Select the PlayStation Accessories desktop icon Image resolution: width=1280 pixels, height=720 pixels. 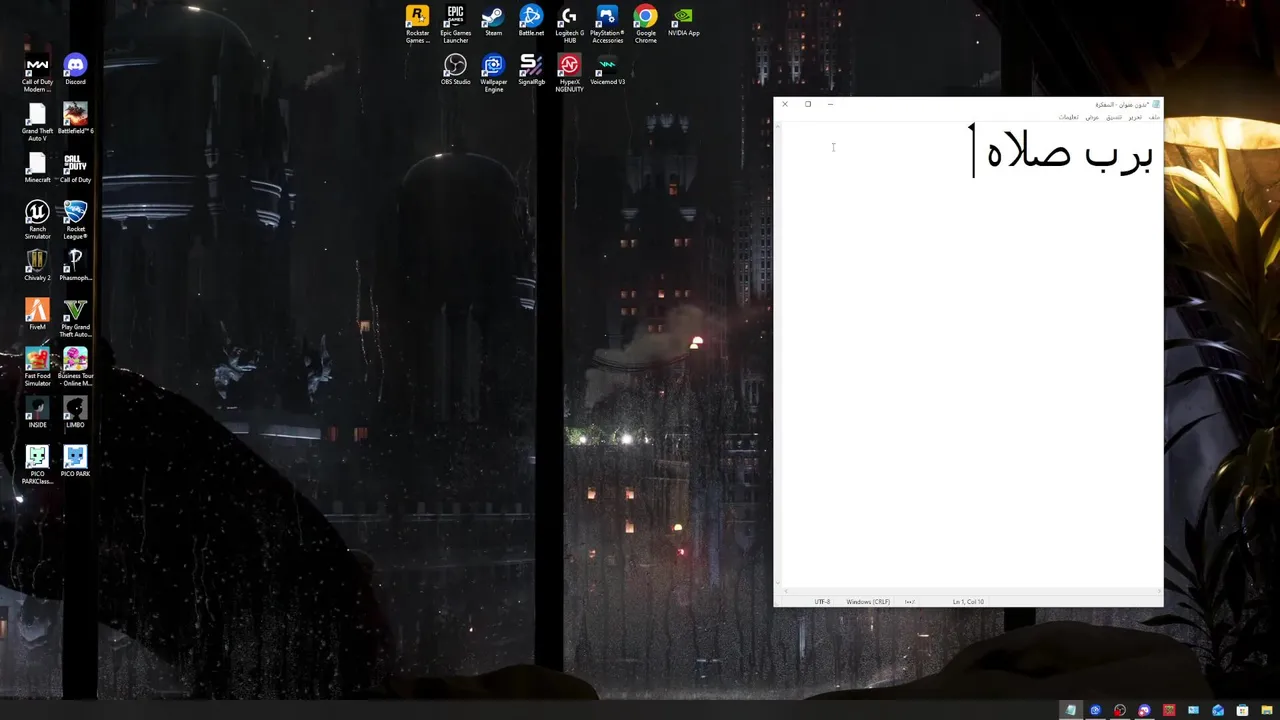coord(607,24)
